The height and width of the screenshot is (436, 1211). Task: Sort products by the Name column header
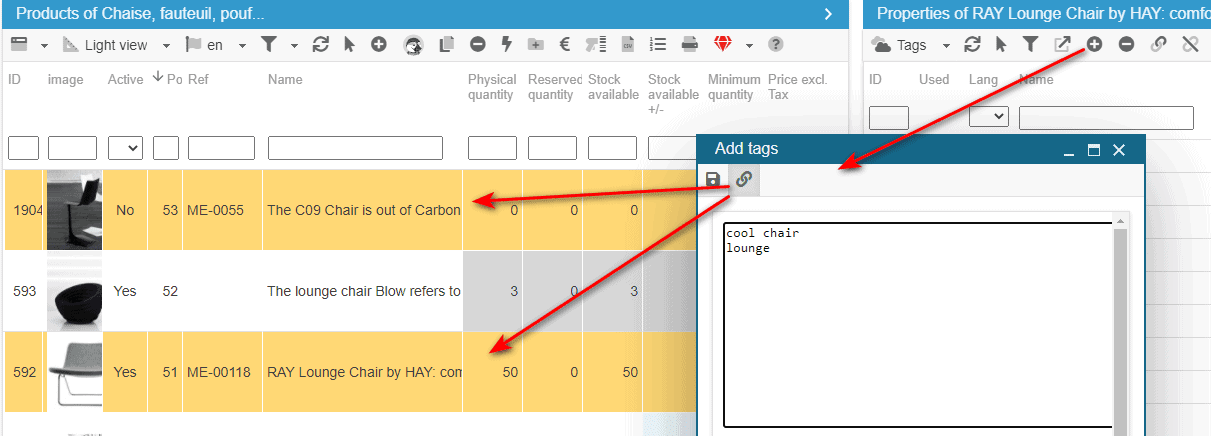click(285, 80)
